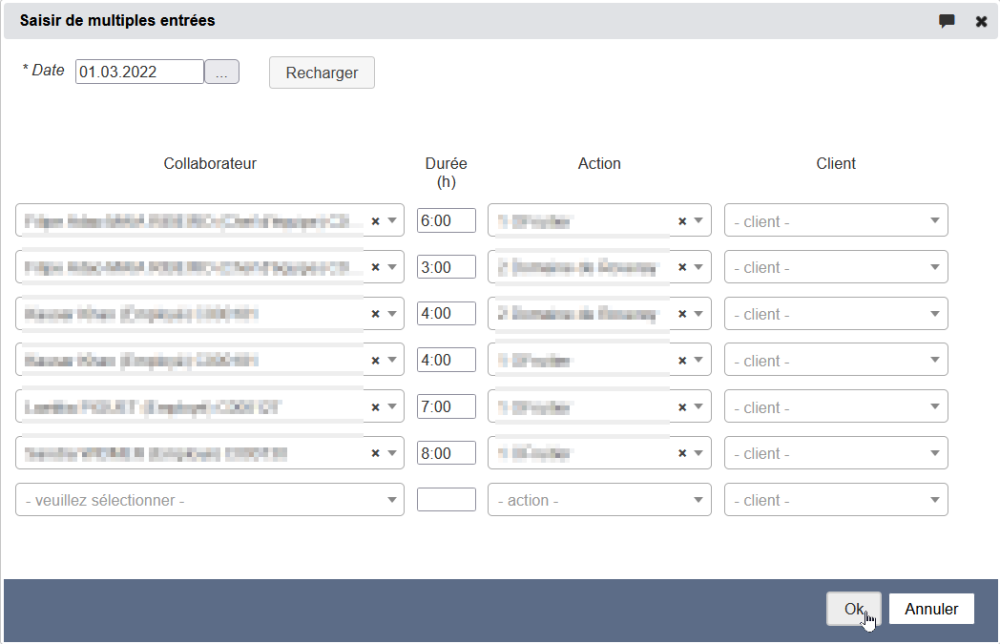Expand the action dropdown arrow in the 6:00 row
Image resolution: width=1000 pixels, height=644 pixels.
(698, 221)
